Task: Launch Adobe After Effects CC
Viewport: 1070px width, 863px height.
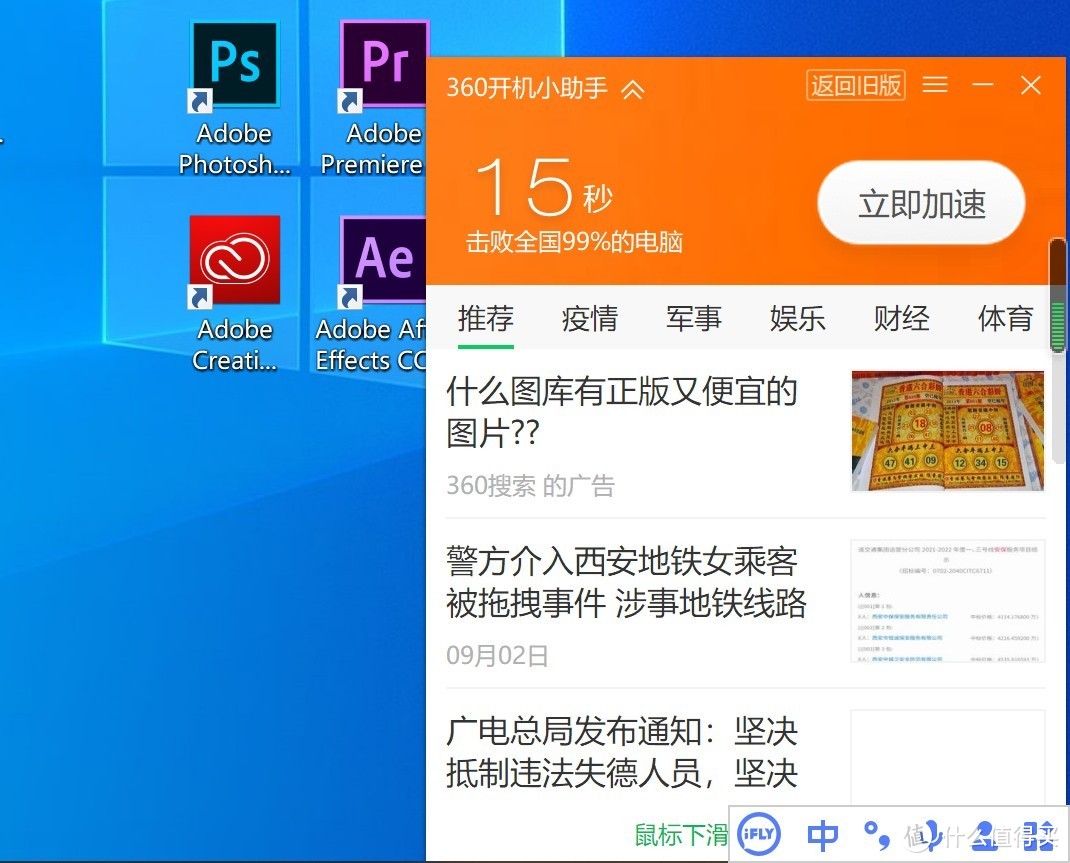Action: [x=383, y=258]
